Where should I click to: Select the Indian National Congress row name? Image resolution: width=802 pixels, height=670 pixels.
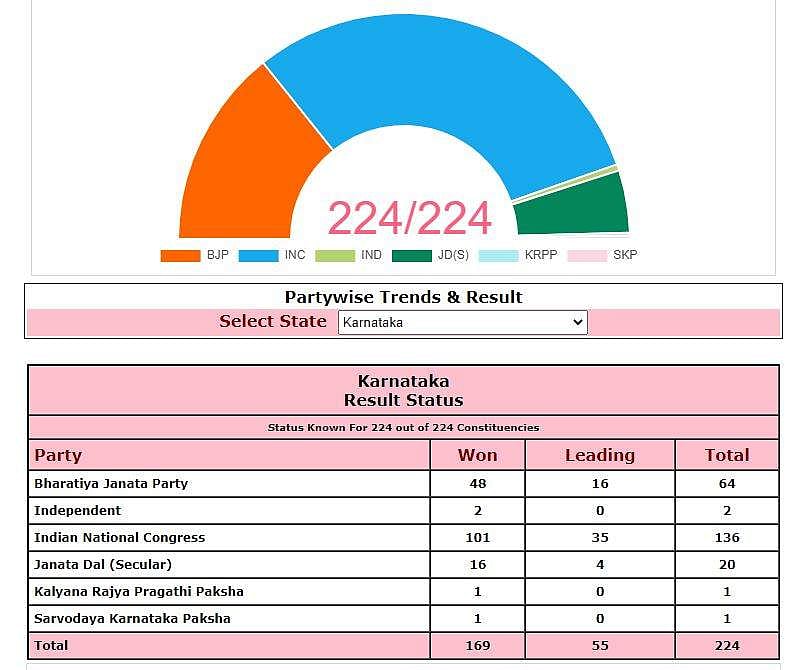pyautogui.click(x=119, y=537)
